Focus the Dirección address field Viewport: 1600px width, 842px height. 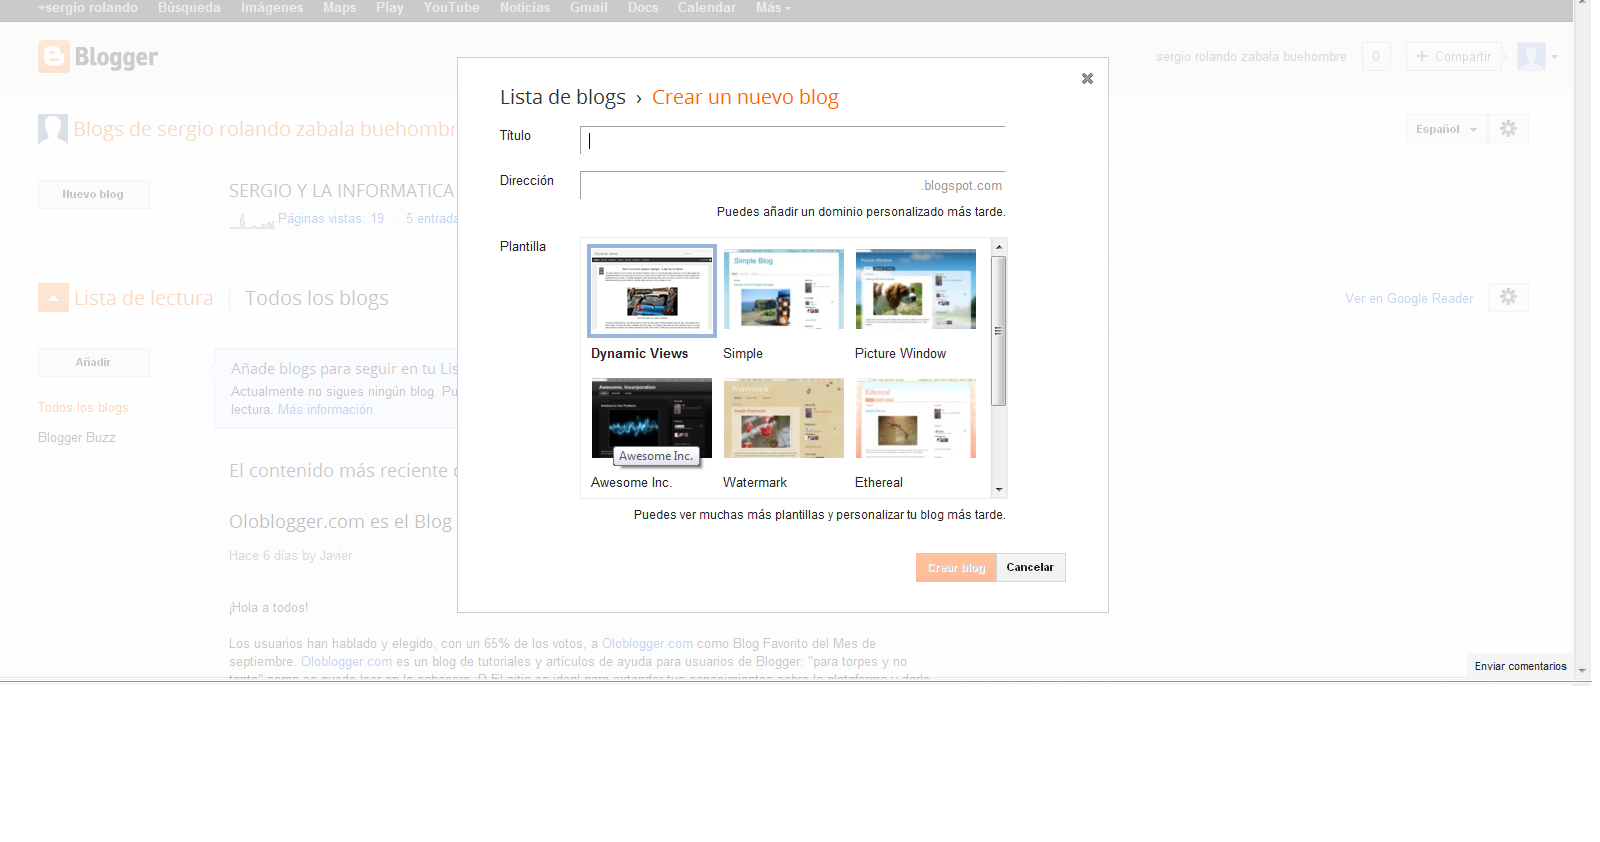tap(792, 185)
